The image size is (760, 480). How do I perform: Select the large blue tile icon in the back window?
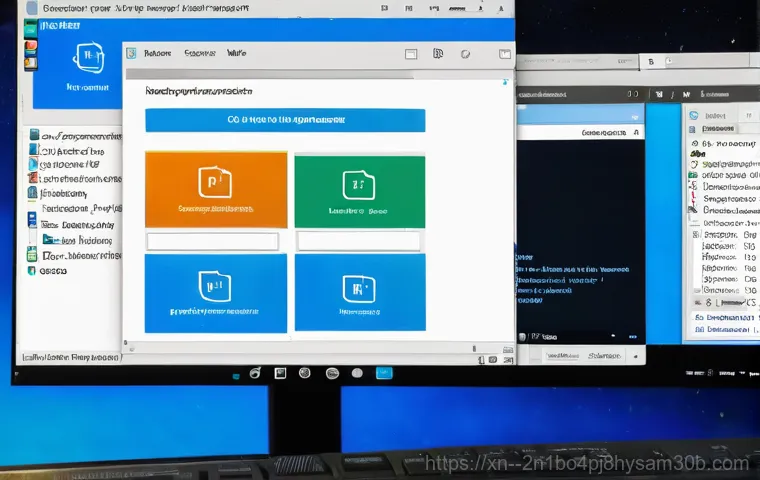click(88, 59)
